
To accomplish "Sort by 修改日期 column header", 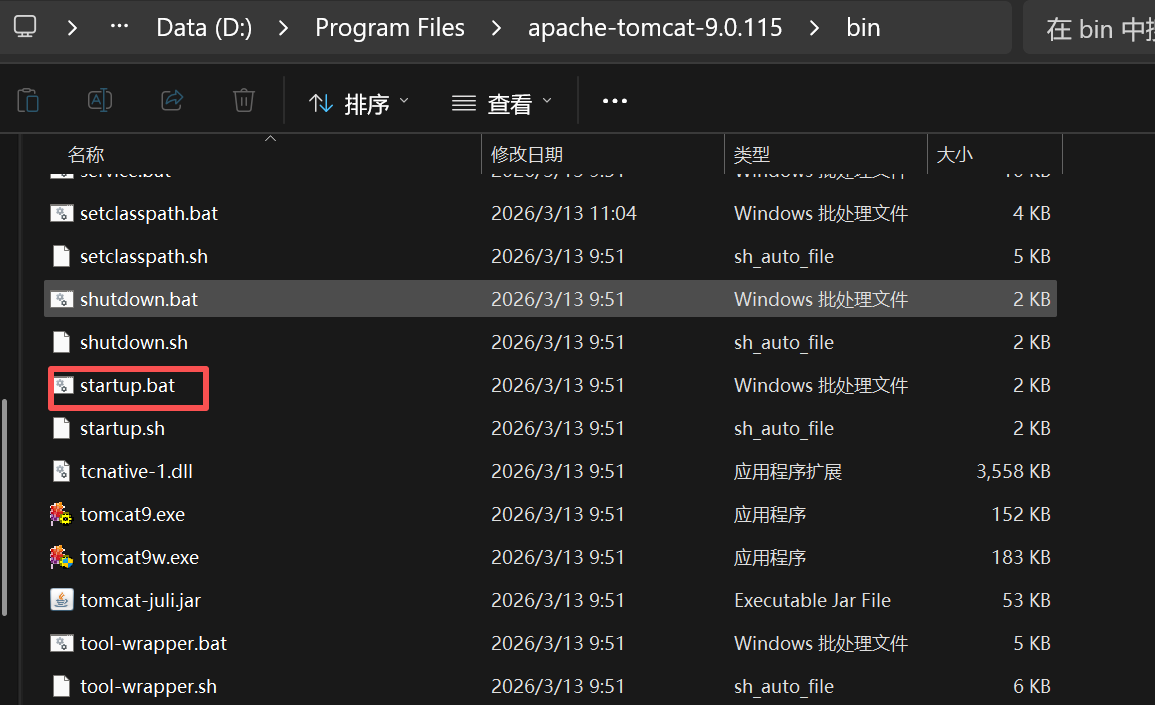I will [527, 155].
